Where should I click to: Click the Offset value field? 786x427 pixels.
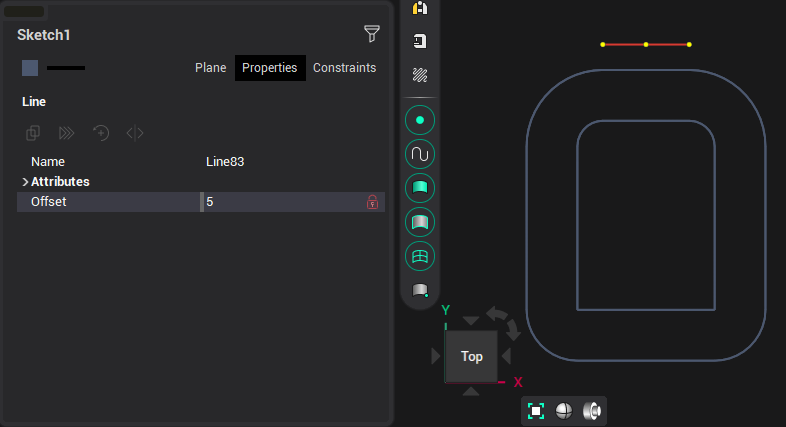pos(280,202)
